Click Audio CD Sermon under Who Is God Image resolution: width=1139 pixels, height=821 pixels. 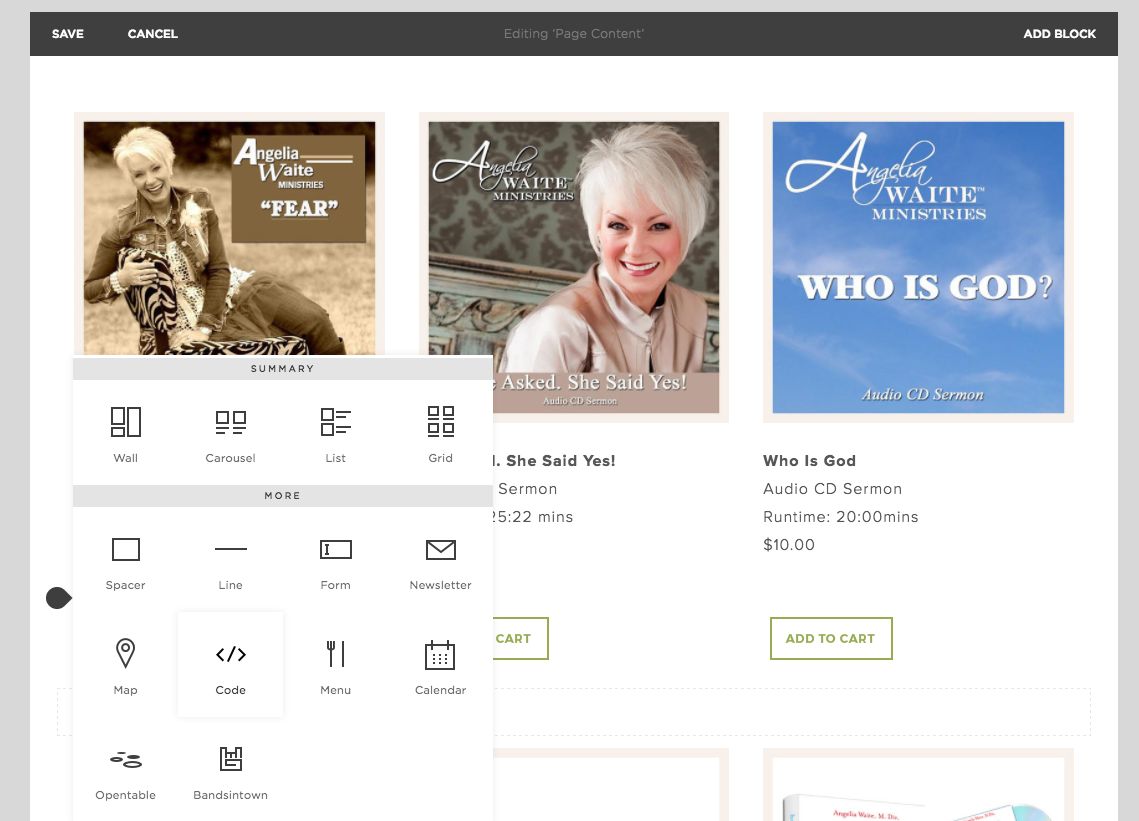pos(832,489)
